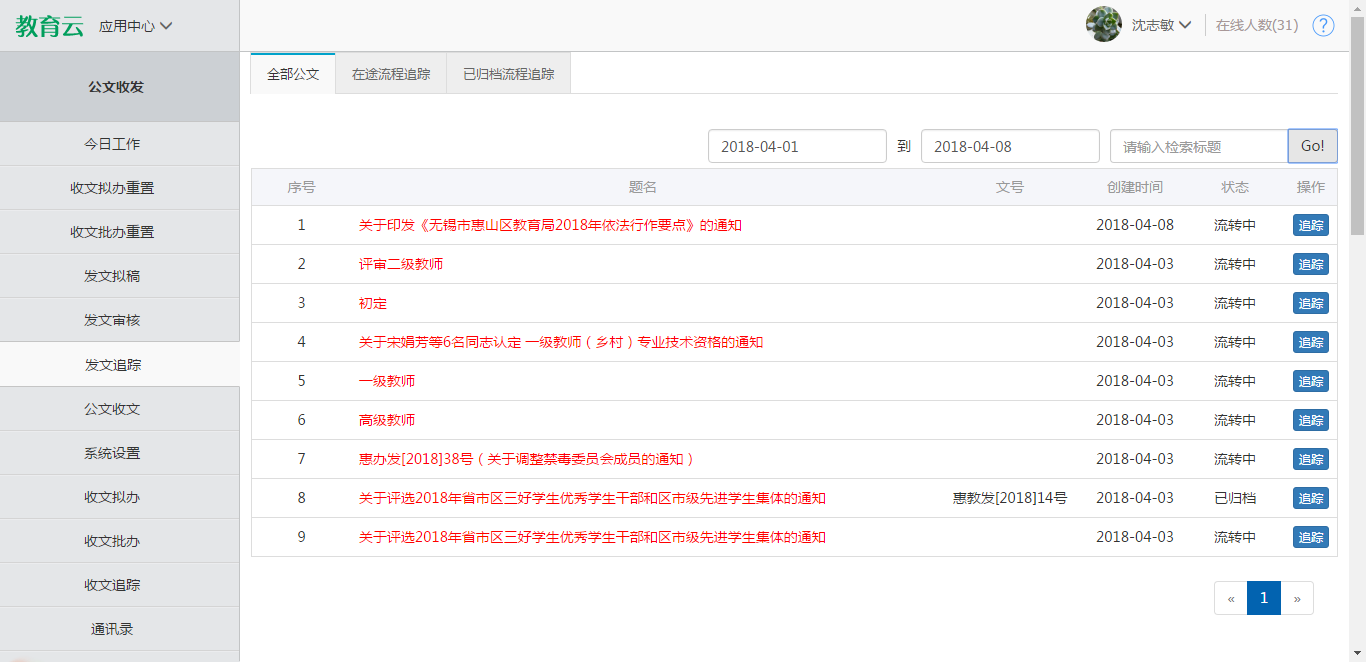Click the help question mark icon
Viewport: 1366px width, 662px height.
[x=1323, y=25]
